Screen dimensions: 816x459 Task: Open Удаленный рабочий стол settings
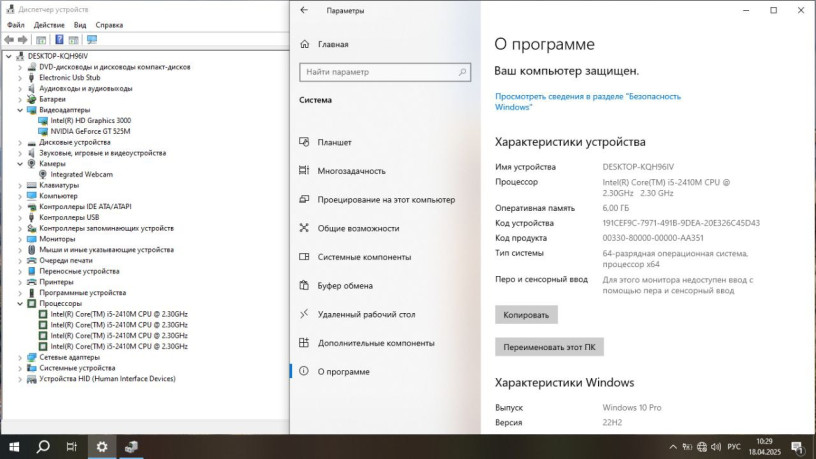pyautogui.click(x=366, y=314)
